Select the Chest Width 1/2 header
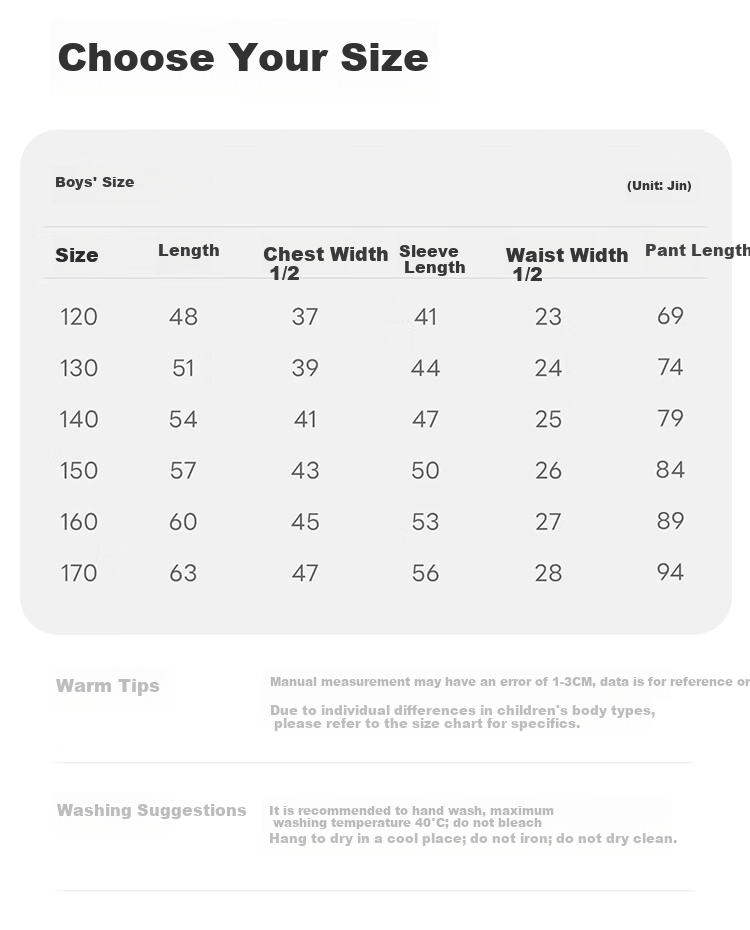Viewport: 750px width, 930px height. point(325,263)
